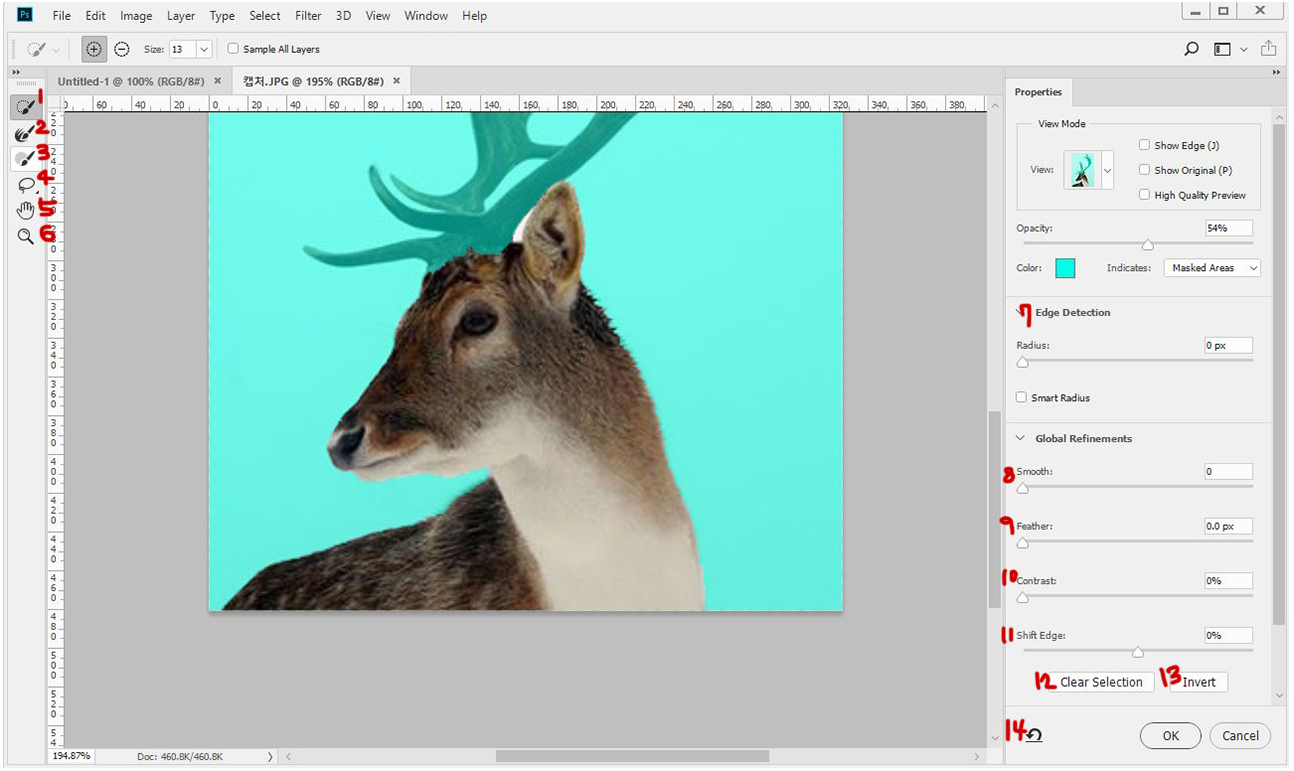The height and width of the screenshot is (771, 1294).
Task: Click the Clear Selection button
Action: pyautogui.click(x=1100, y=682)
